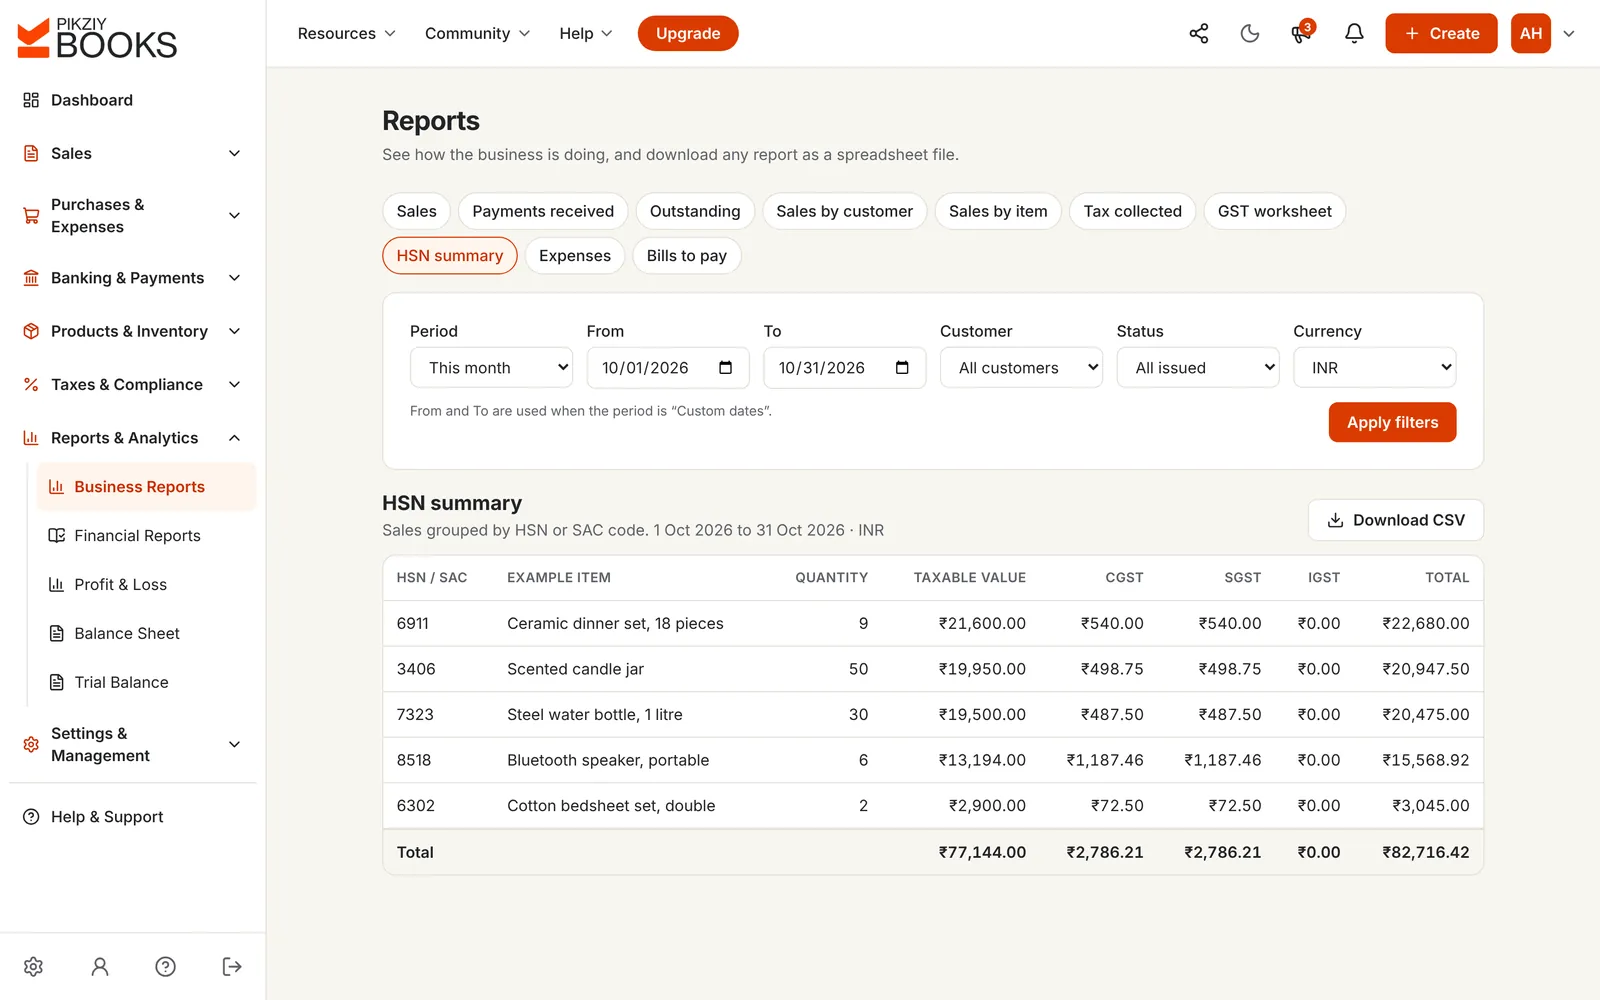Click the Upgrade button

click(688, 34)
